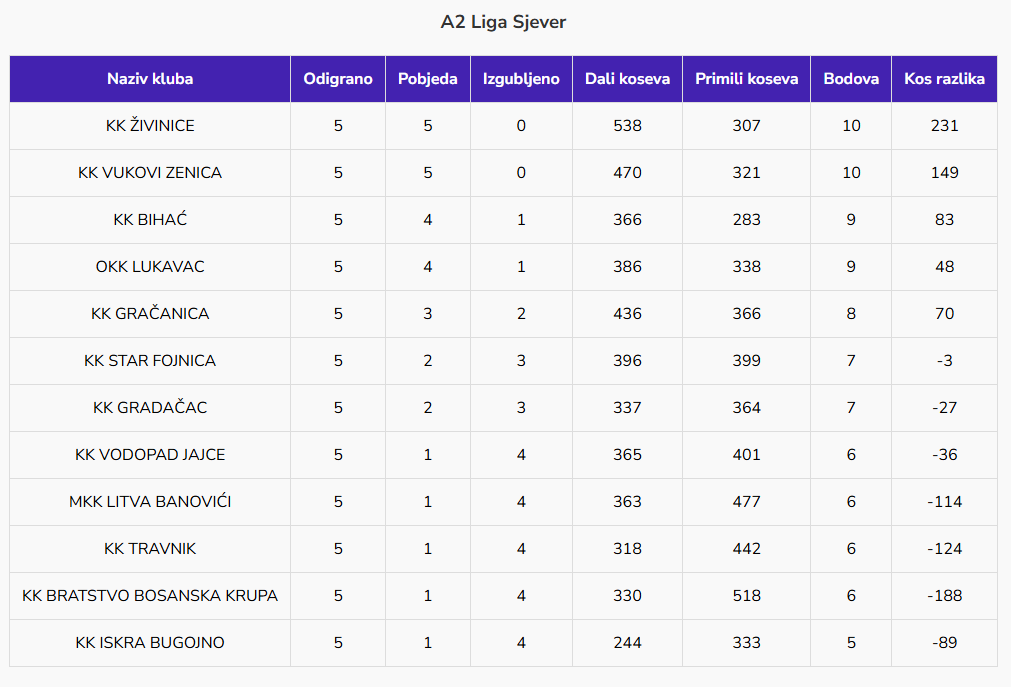Click KK BRATSTVO BOSANSKA KRUPA name
Image resolution: width=1011 pixels, height=687 pixels.
point(150,596)
